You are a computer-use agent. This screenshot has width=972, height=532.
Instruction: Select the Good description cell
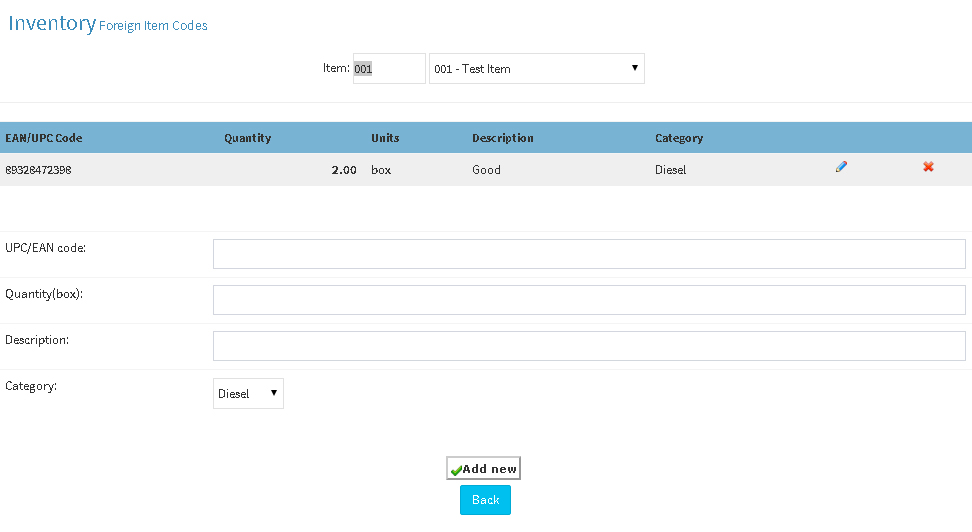click(x=487, y=170)
